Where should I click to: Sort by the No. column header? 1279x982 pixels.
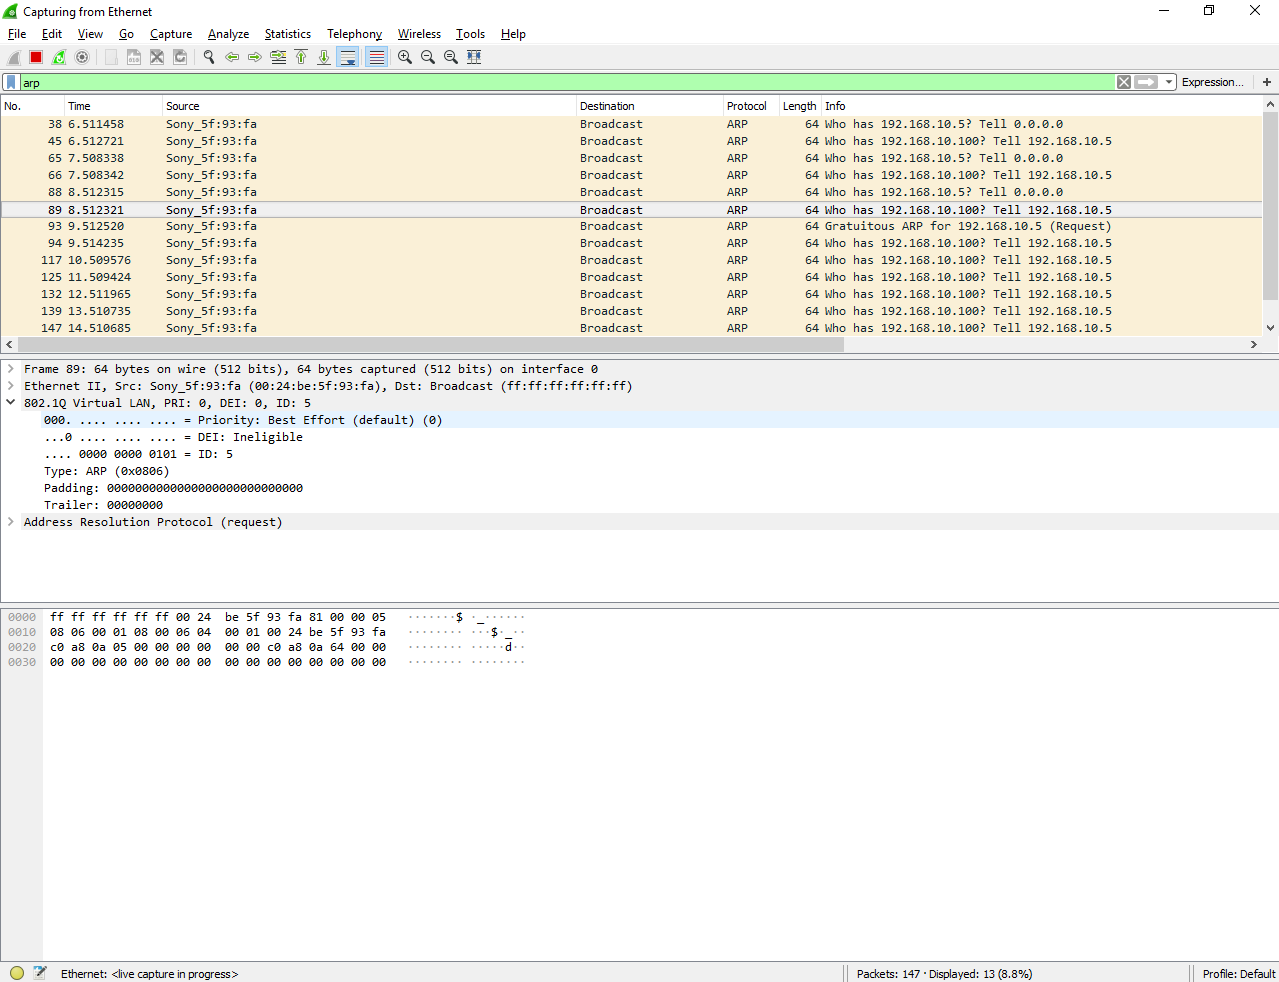point(32,106)
